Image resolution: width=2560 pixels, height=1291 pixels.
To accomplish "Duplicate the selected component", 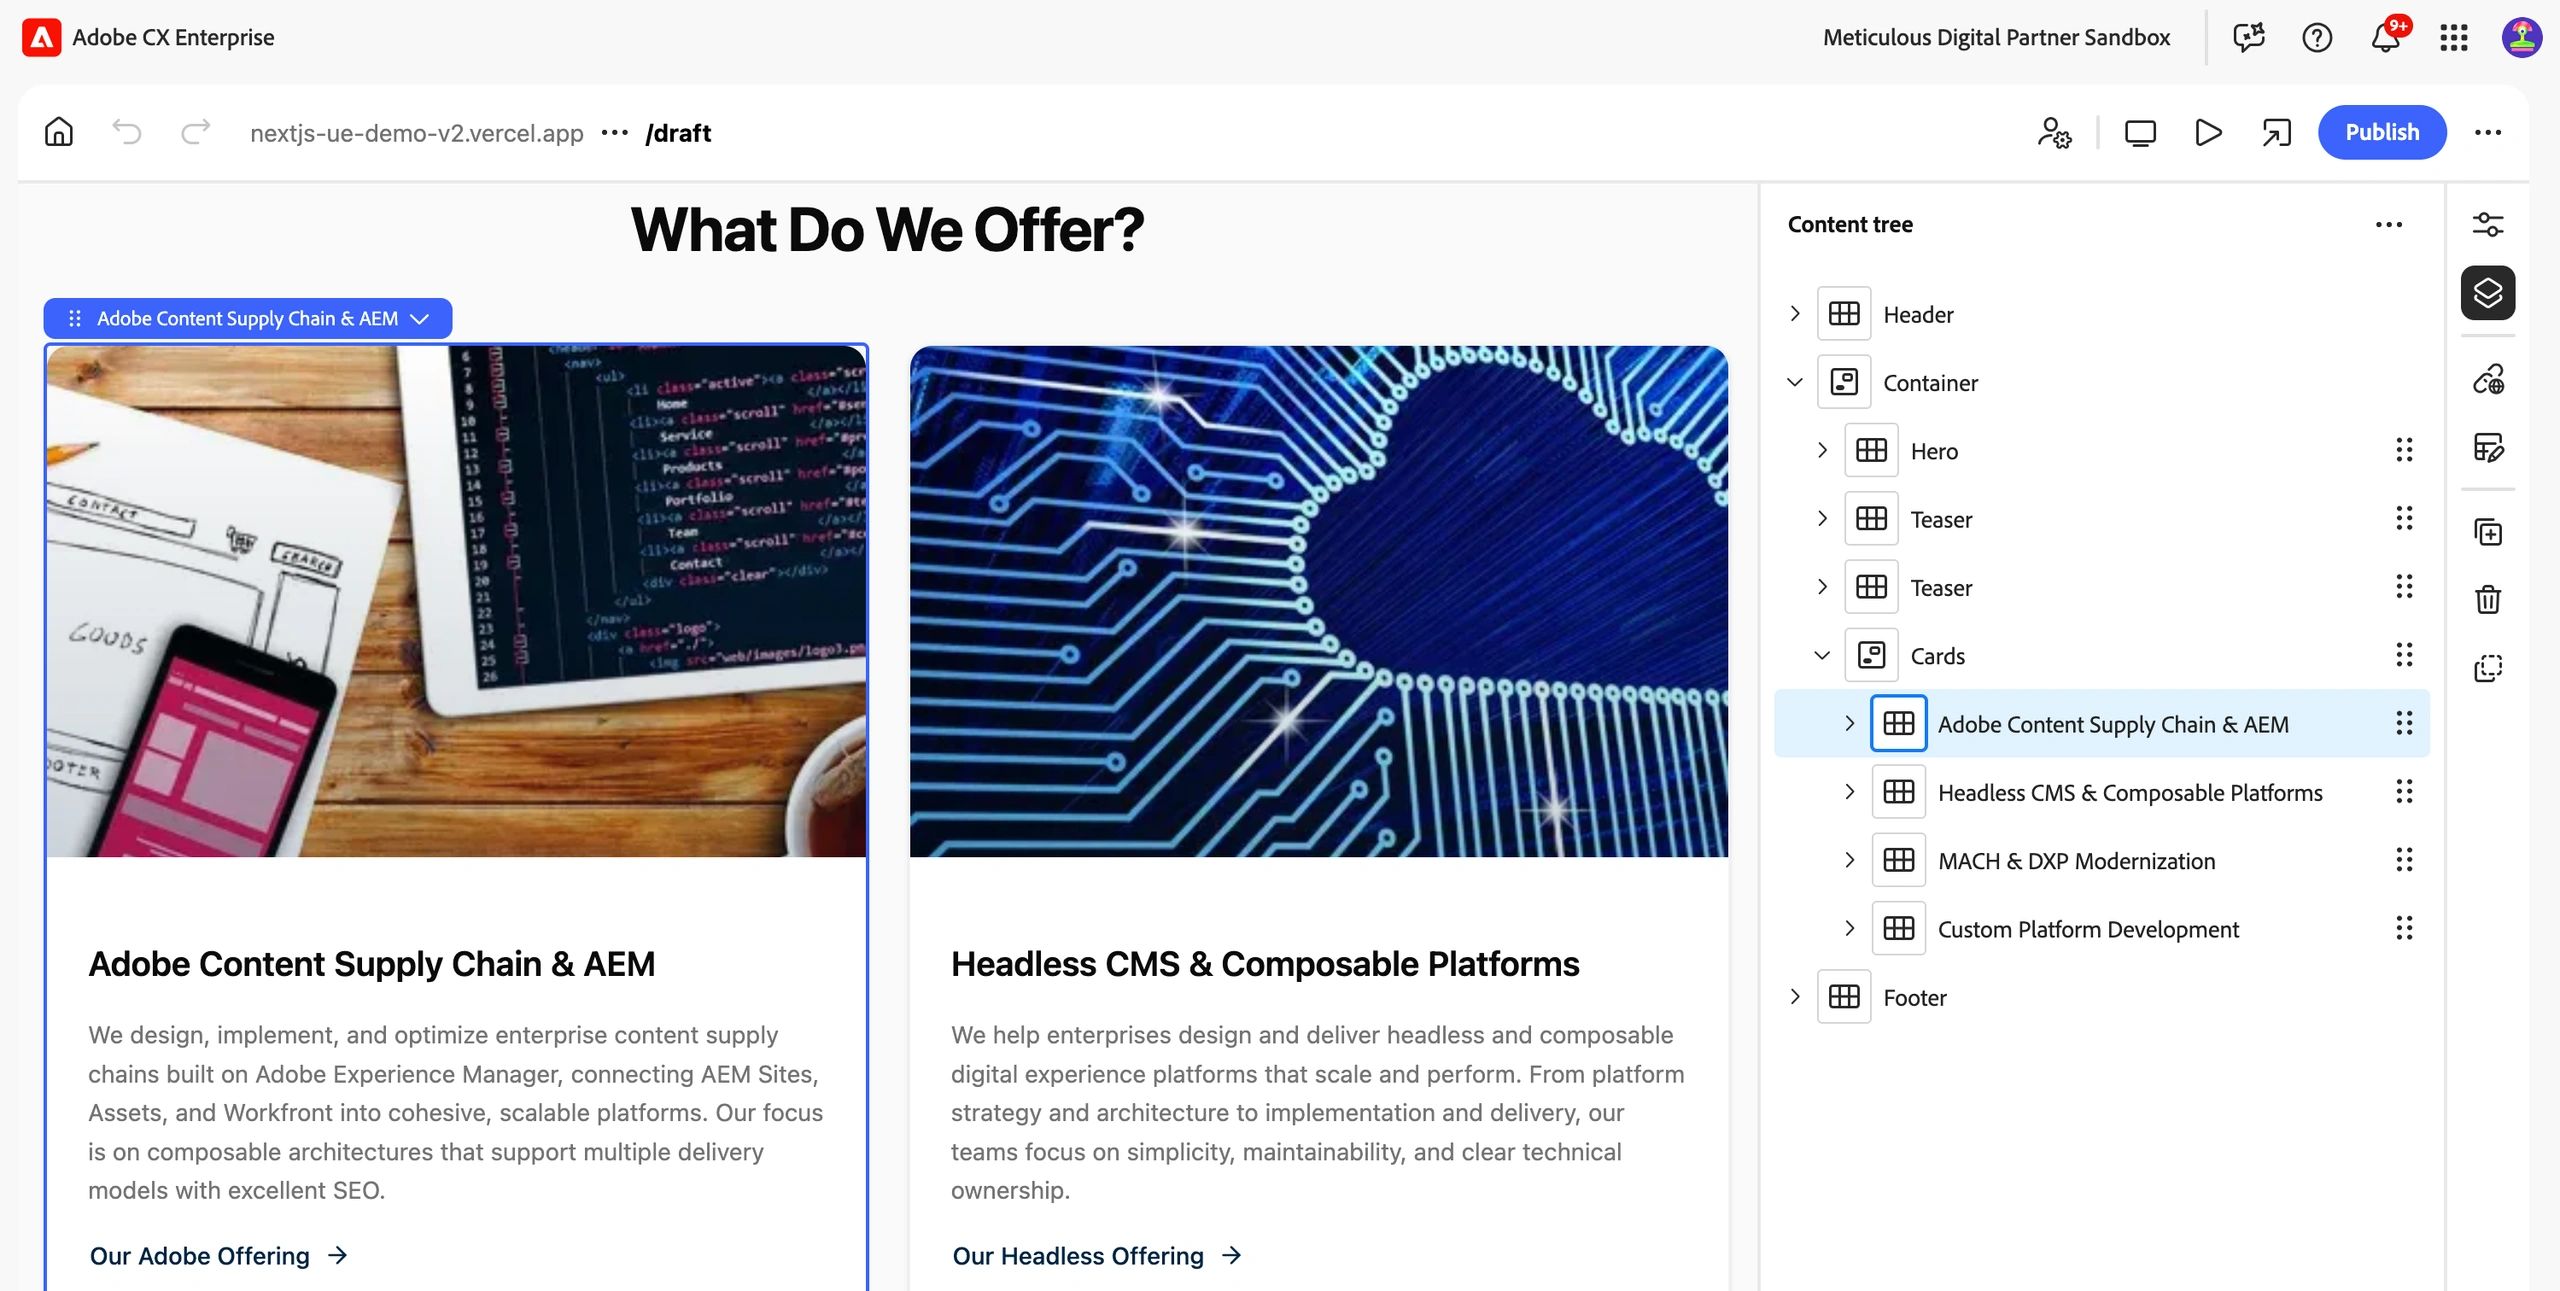I will [x=2488, y=532].
